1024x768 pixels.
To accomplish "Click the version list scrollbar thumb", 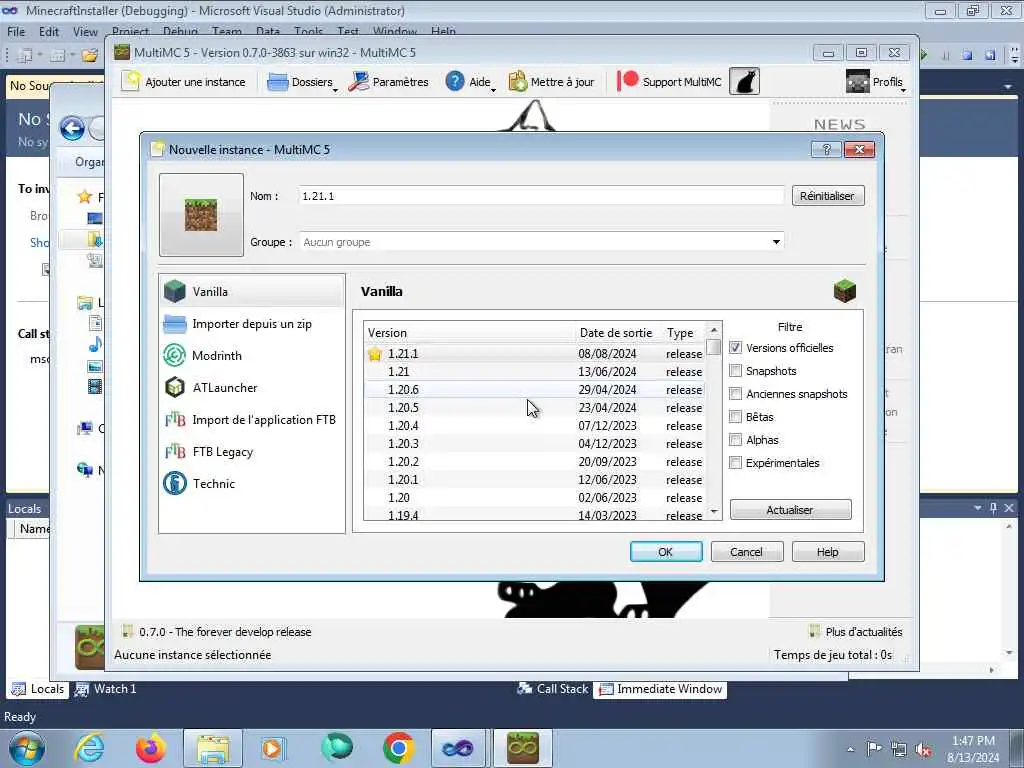I will [714, 347].
